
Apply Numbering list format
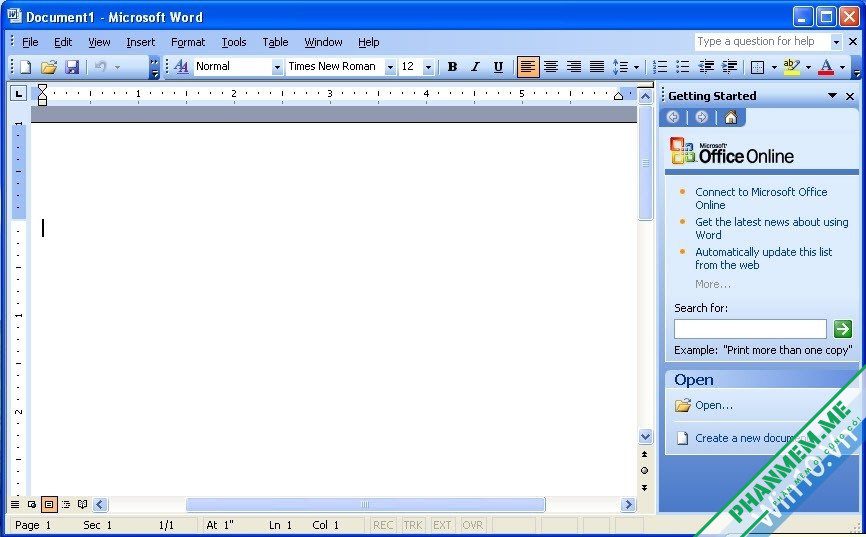659,67
